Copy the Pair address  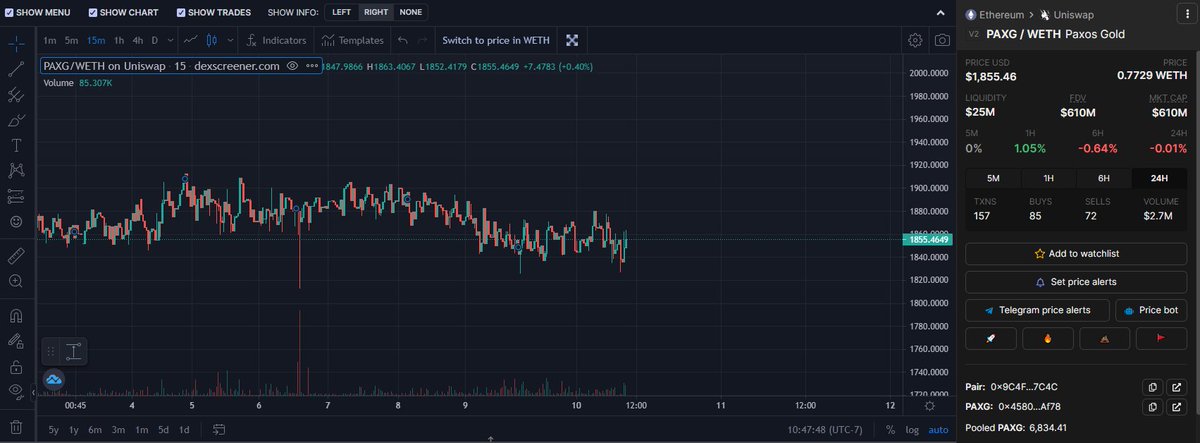coord(1152,387)
